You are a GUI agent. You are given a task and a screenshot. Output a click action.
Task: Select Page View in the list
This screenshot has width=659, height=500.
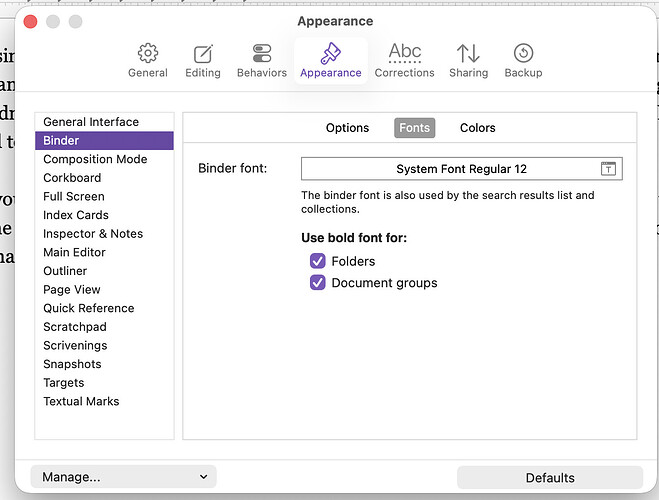104,289
